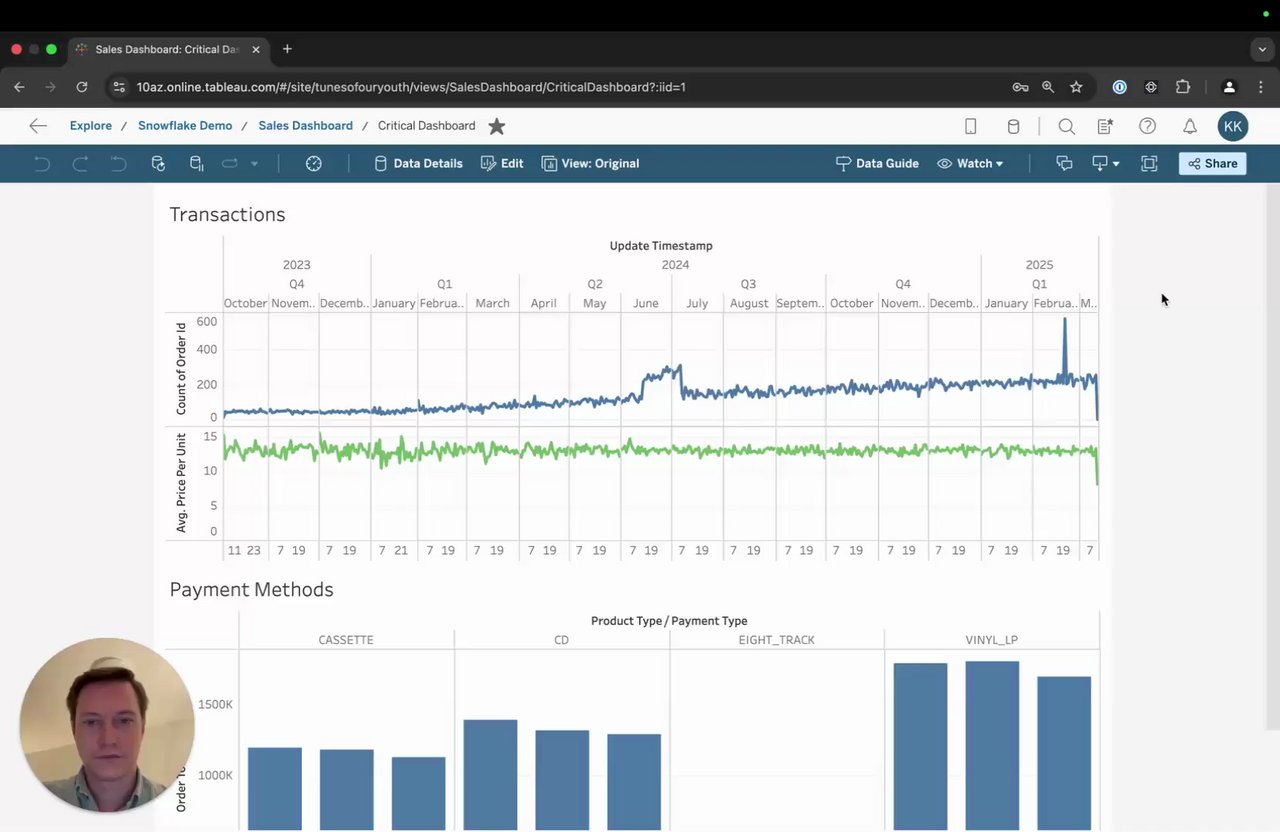Select the Sales Dashboard browser tab
Viewport: 1280px width, 832px height.
click(x=168, y=49)
